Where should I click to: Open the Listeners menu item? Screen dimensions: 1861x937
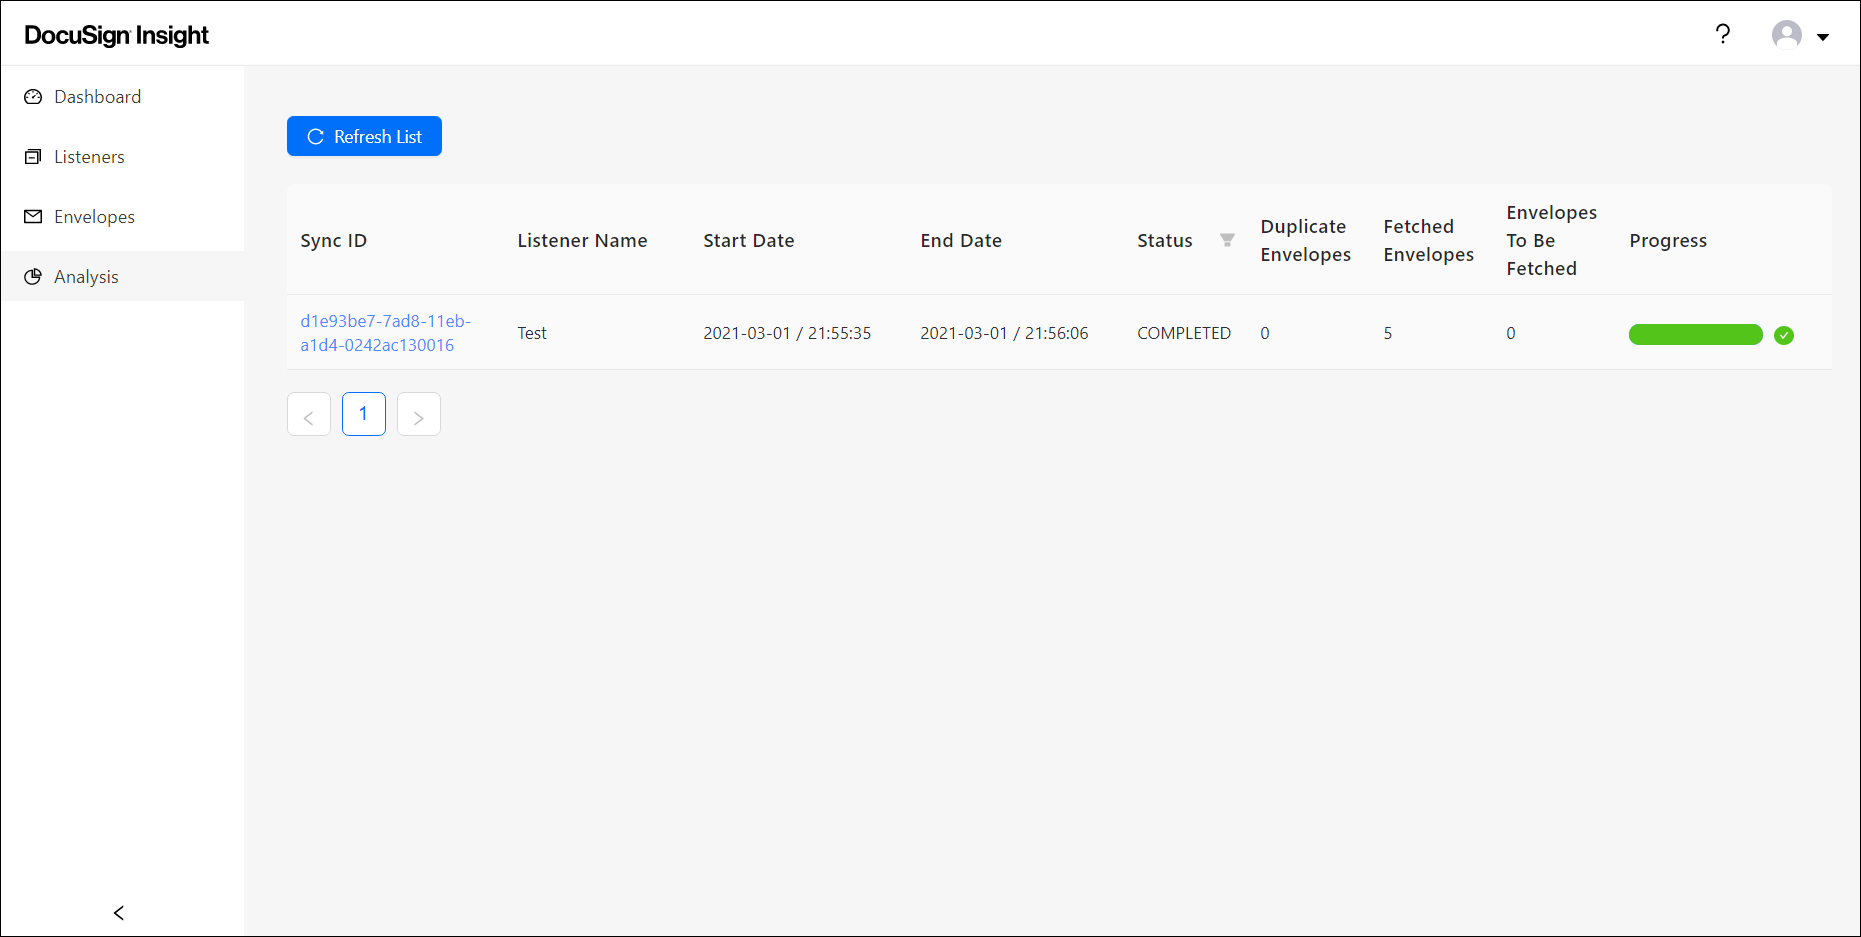click(89, 157)
